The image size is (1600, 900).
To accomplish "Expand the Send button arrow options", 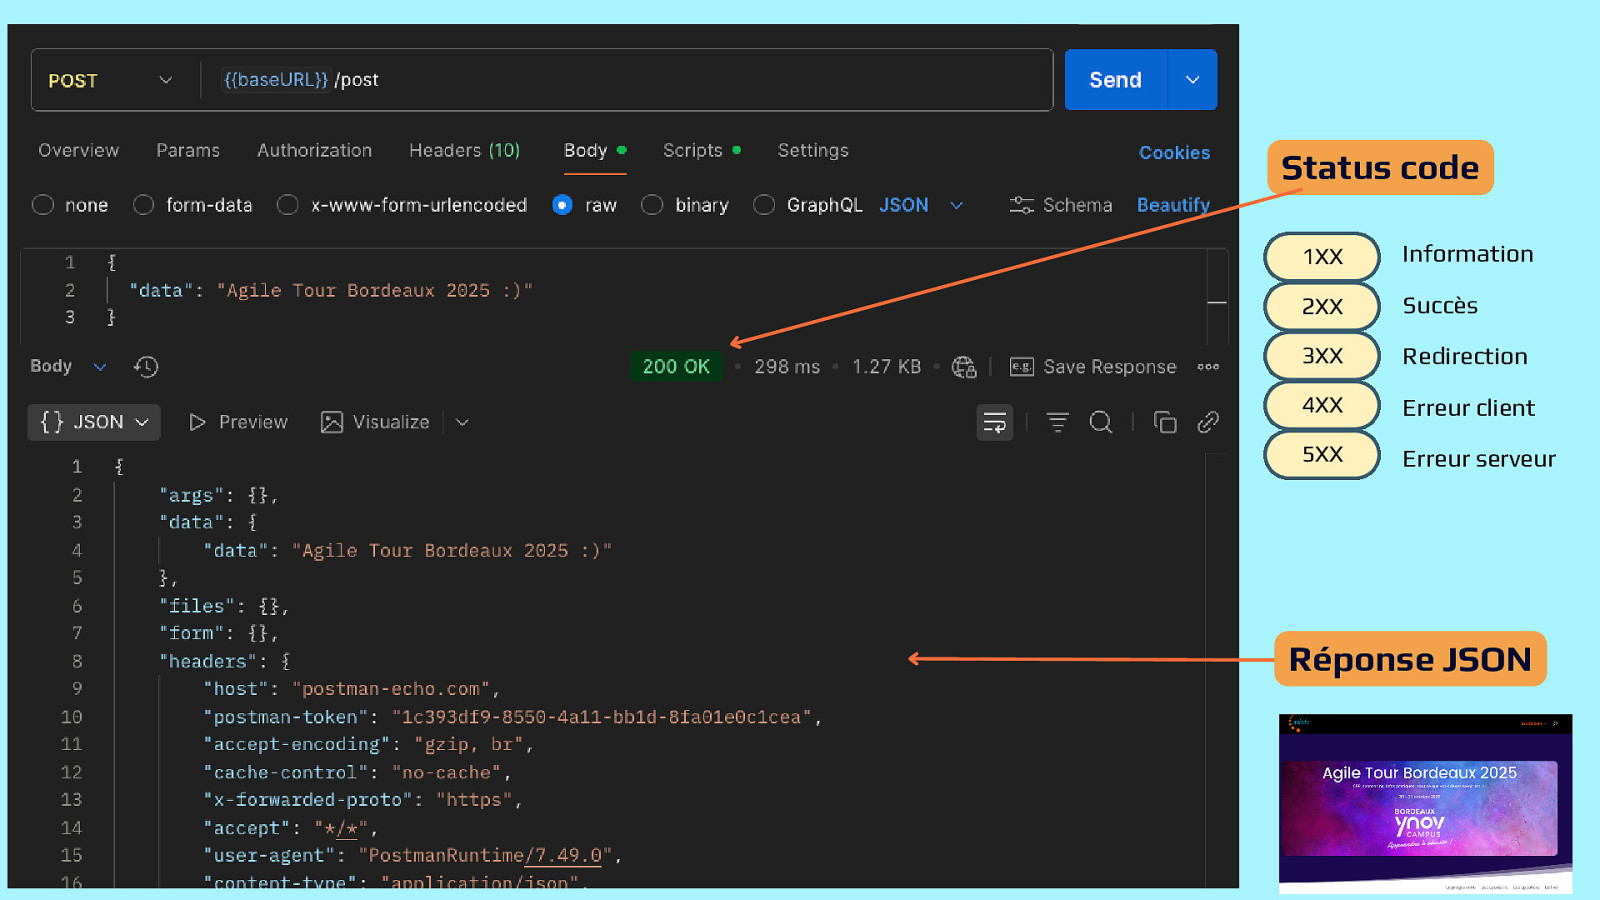I will (1192, 80).
